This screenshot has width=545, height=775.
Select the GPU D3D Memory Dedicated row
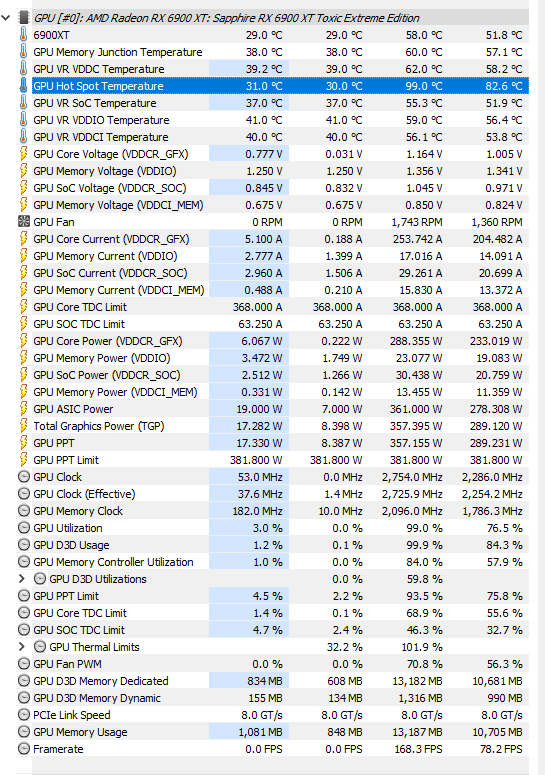(281, 681)
